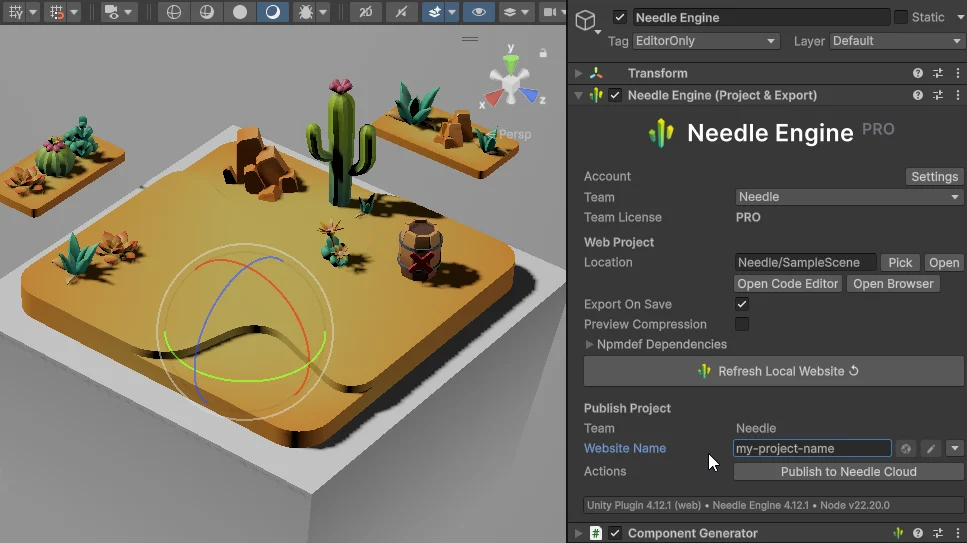Toggle scene effects (skybox, fog) icon
This screenshot has width=967, height=543.
pyautogui.click(x=434, y=12)
